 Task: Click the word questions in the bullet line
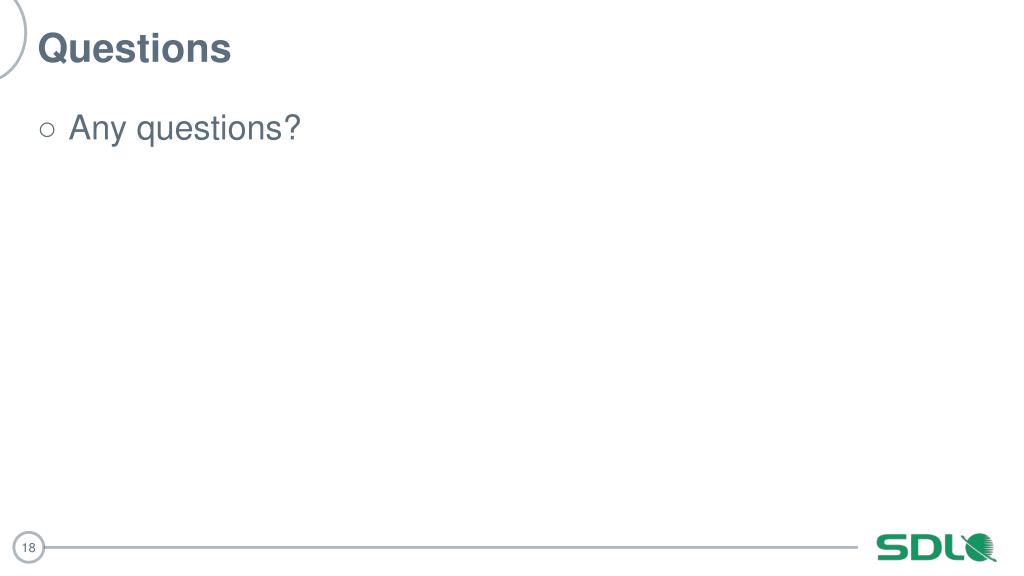[x=209, y=129]
